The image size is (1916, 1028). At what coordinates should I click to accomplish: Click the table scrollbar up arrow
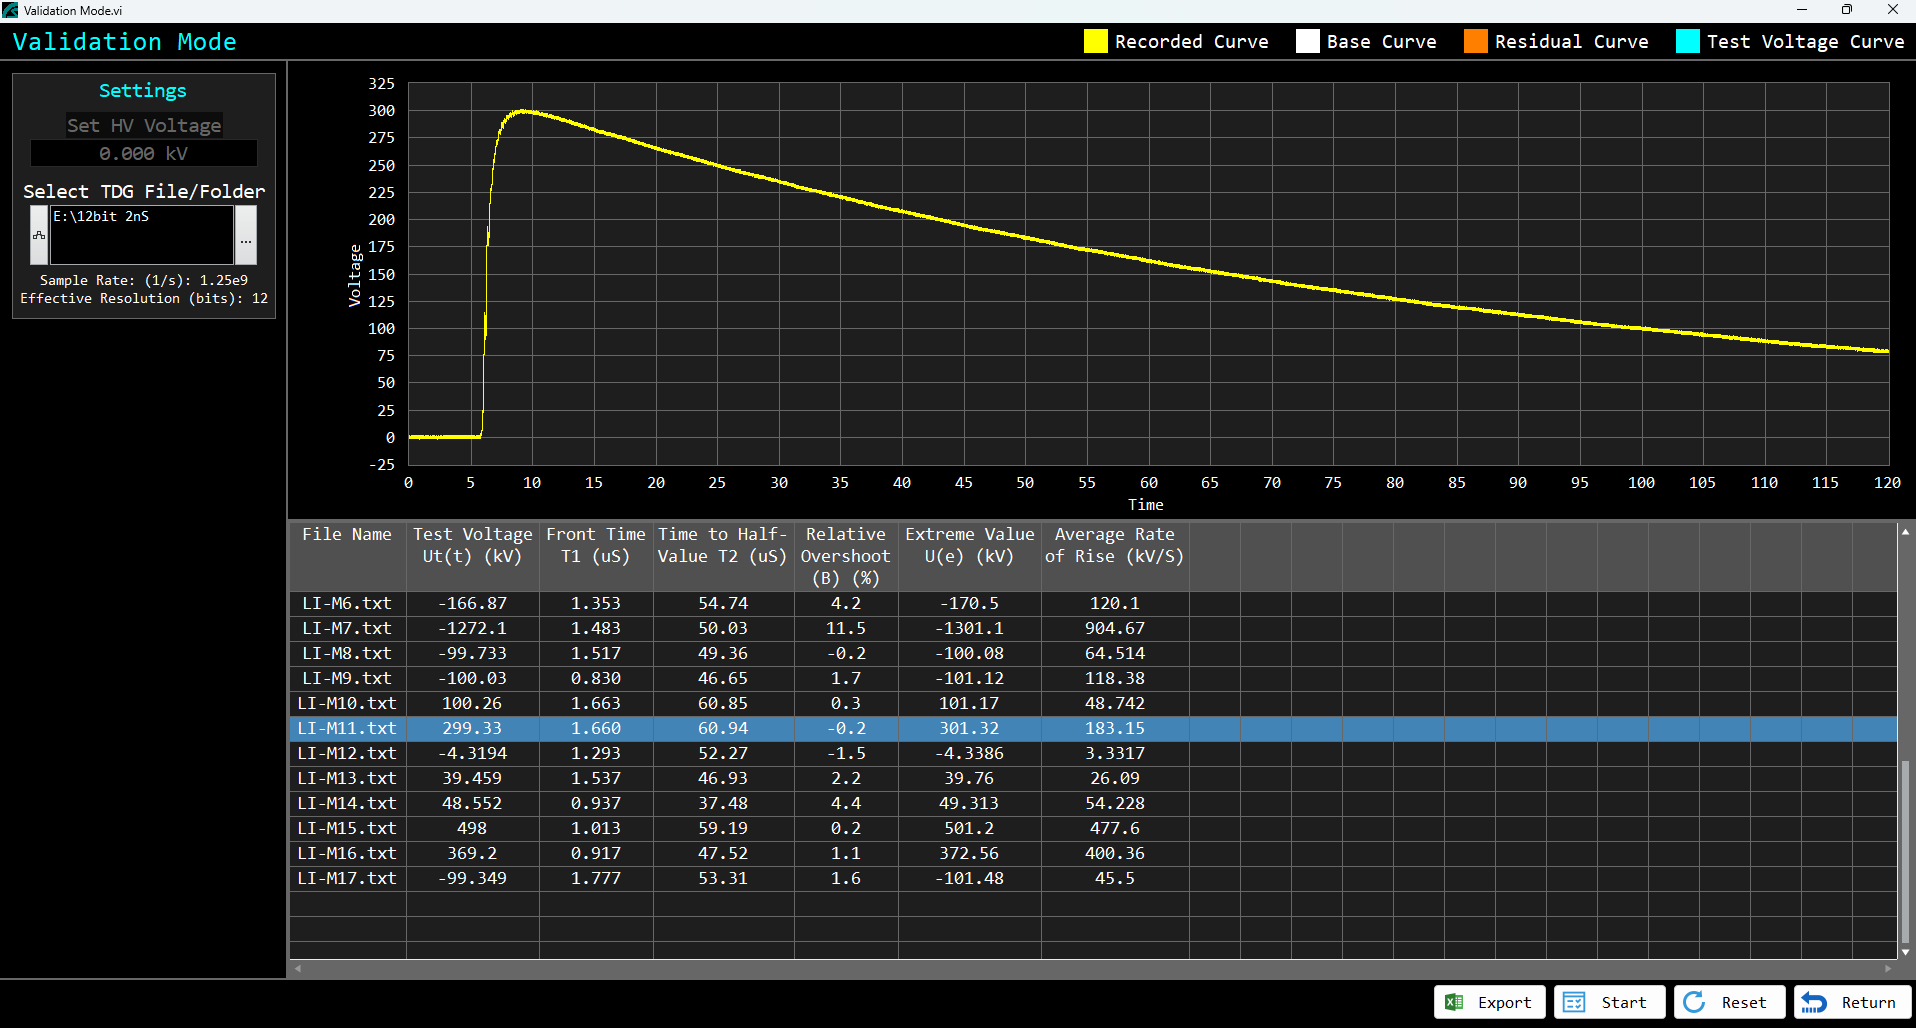[x=1905, y=532]
